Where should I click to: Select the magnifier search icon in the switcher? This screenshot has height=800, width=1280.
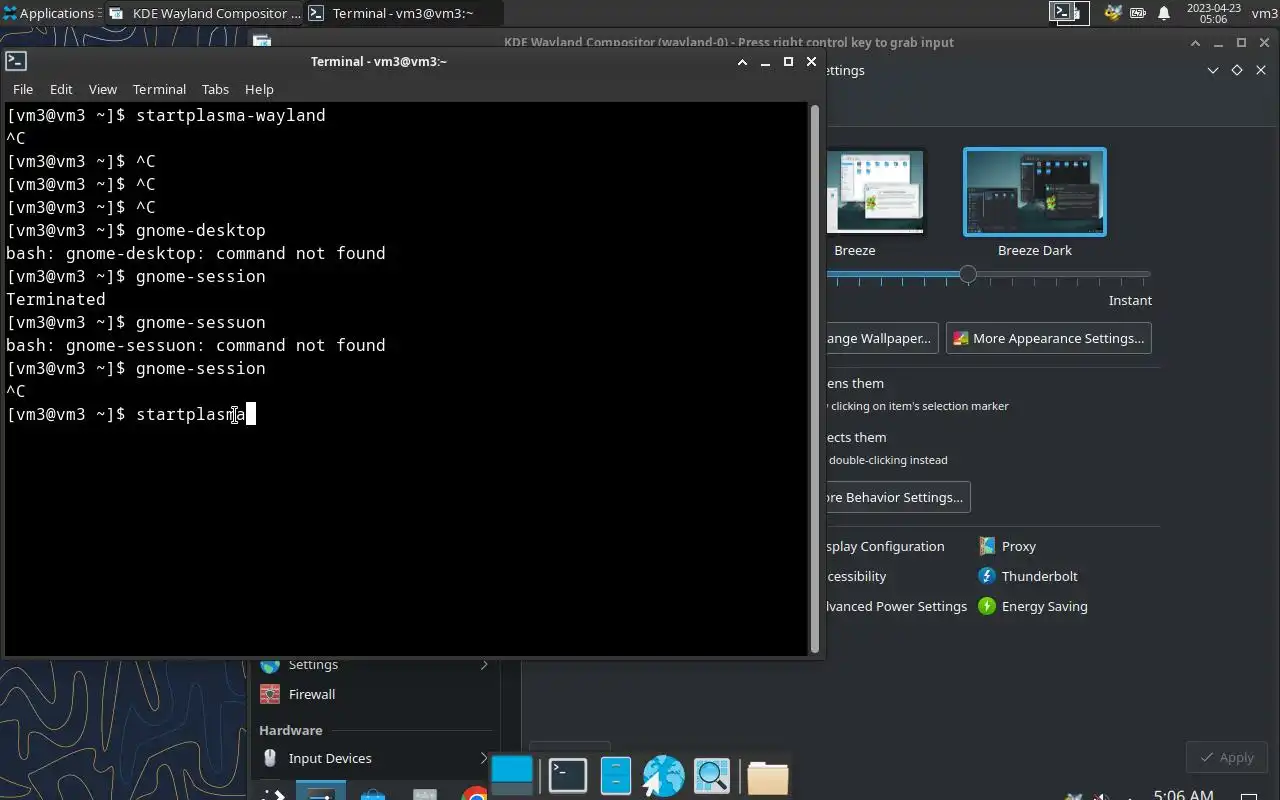(712, 776)
